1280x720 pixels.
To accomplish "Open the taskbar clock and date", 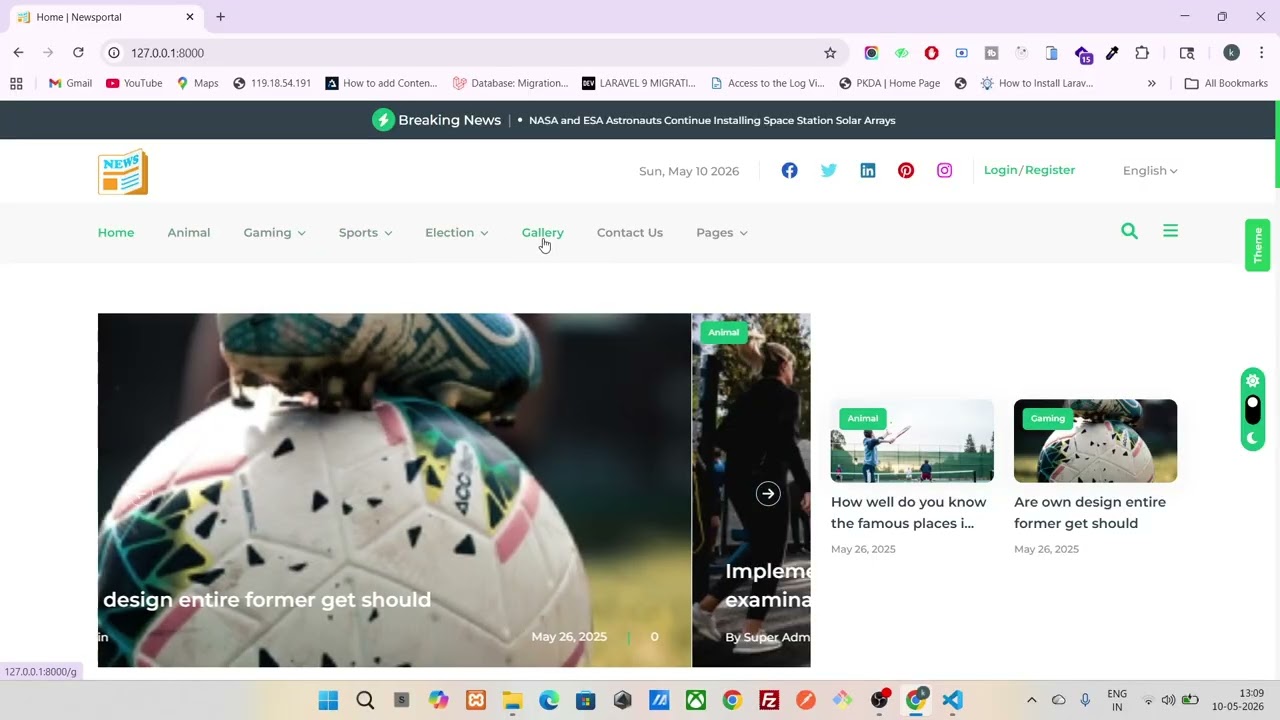I will click(x=1238, y=700).
